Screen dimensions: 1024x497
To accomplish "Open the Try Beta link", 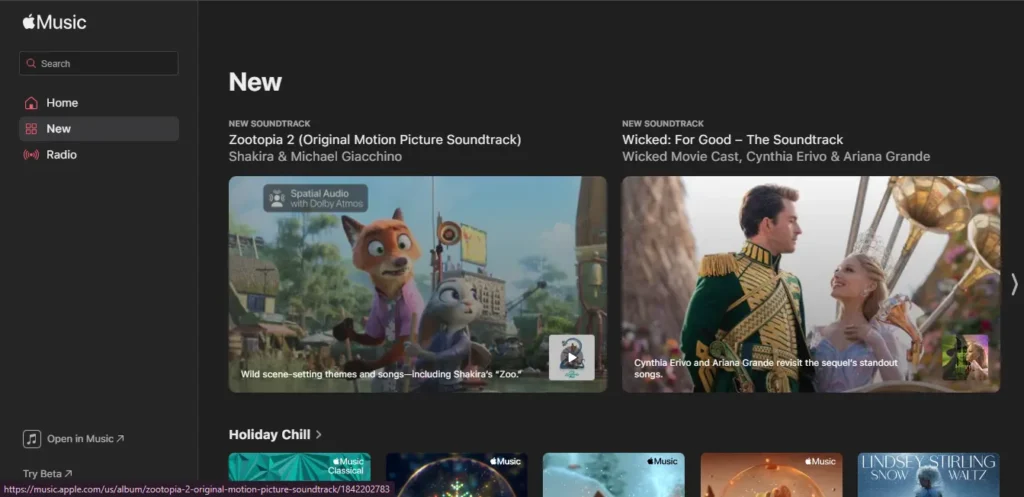I will coord(47,474).
